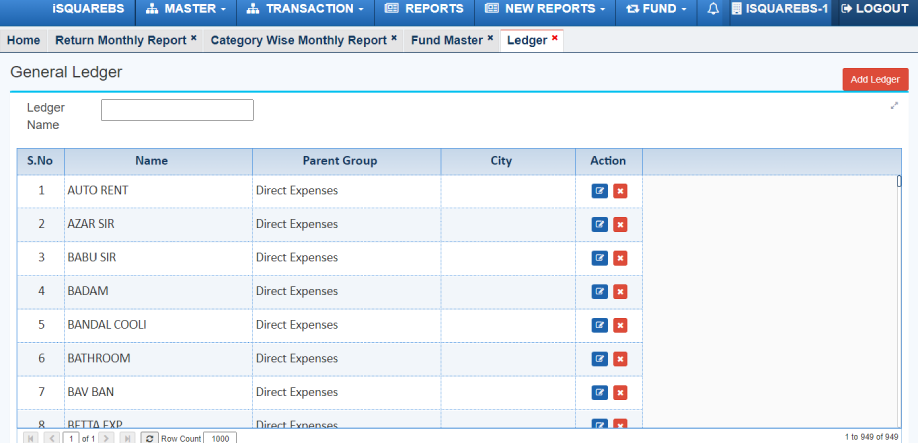This screenshot has width=918, height=443.
Task: Refresh the ledger grid
Action: pyautogui.click(x=149, y=438)
